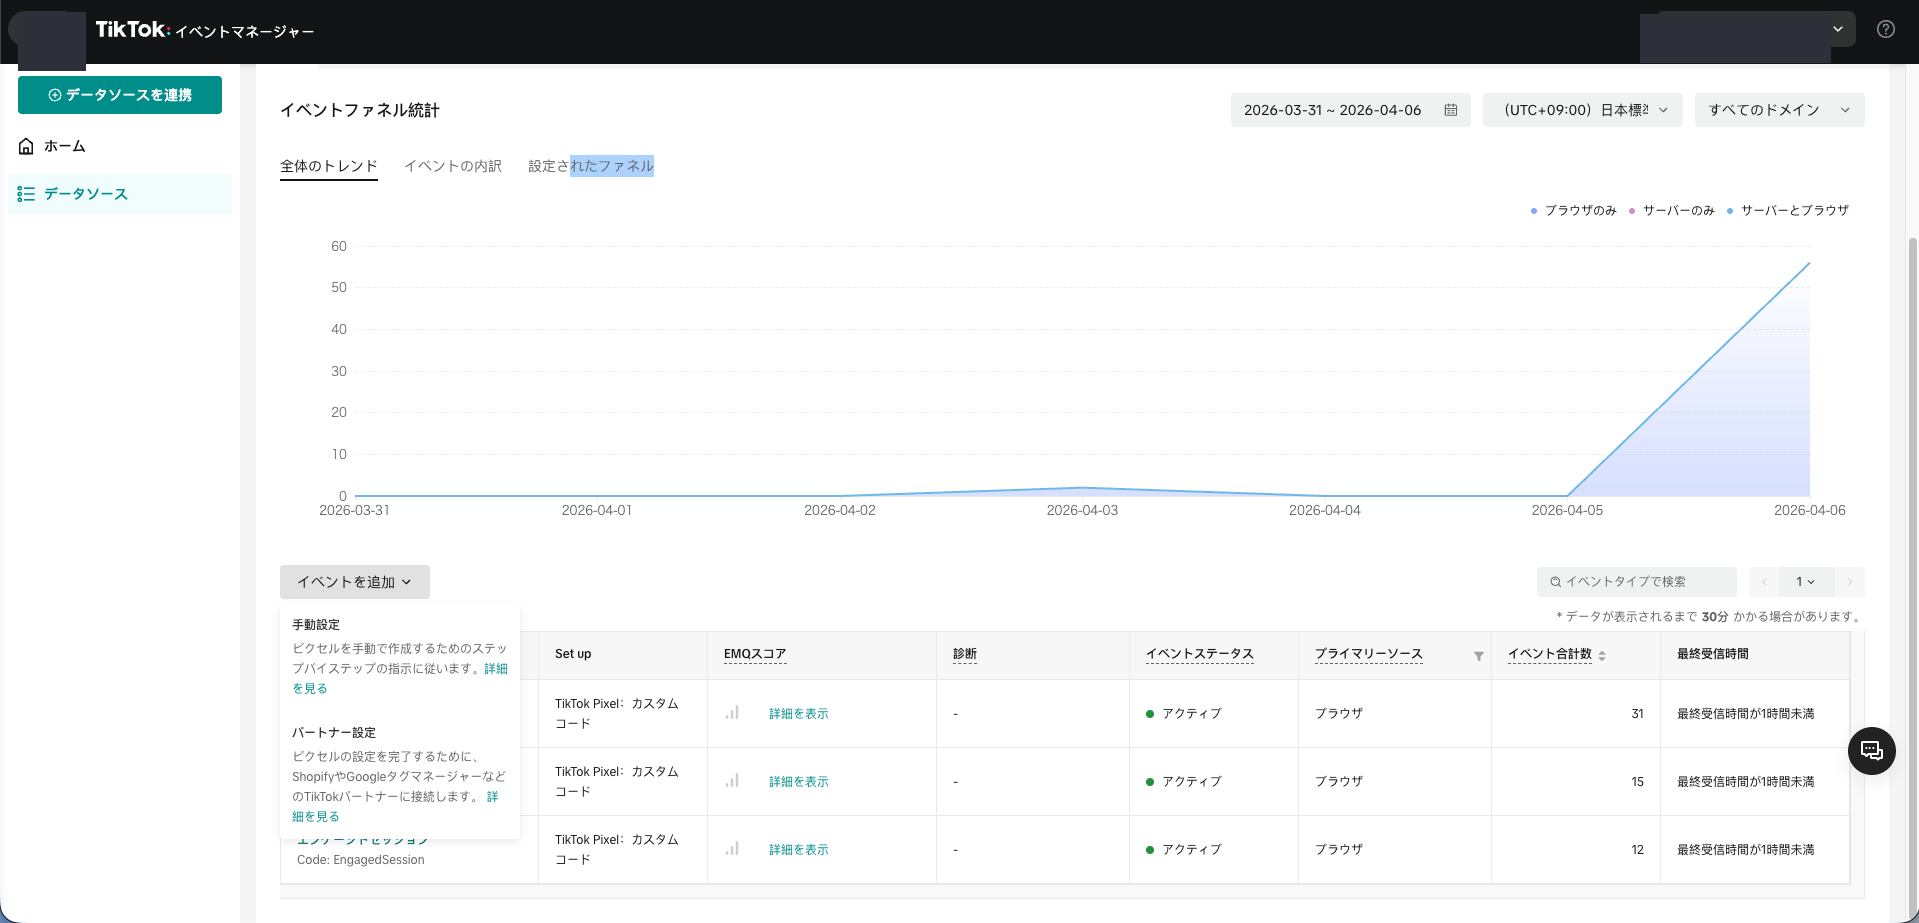Open the chat support bubble icon
1919x923 pixels.
tap(1871, 751)
